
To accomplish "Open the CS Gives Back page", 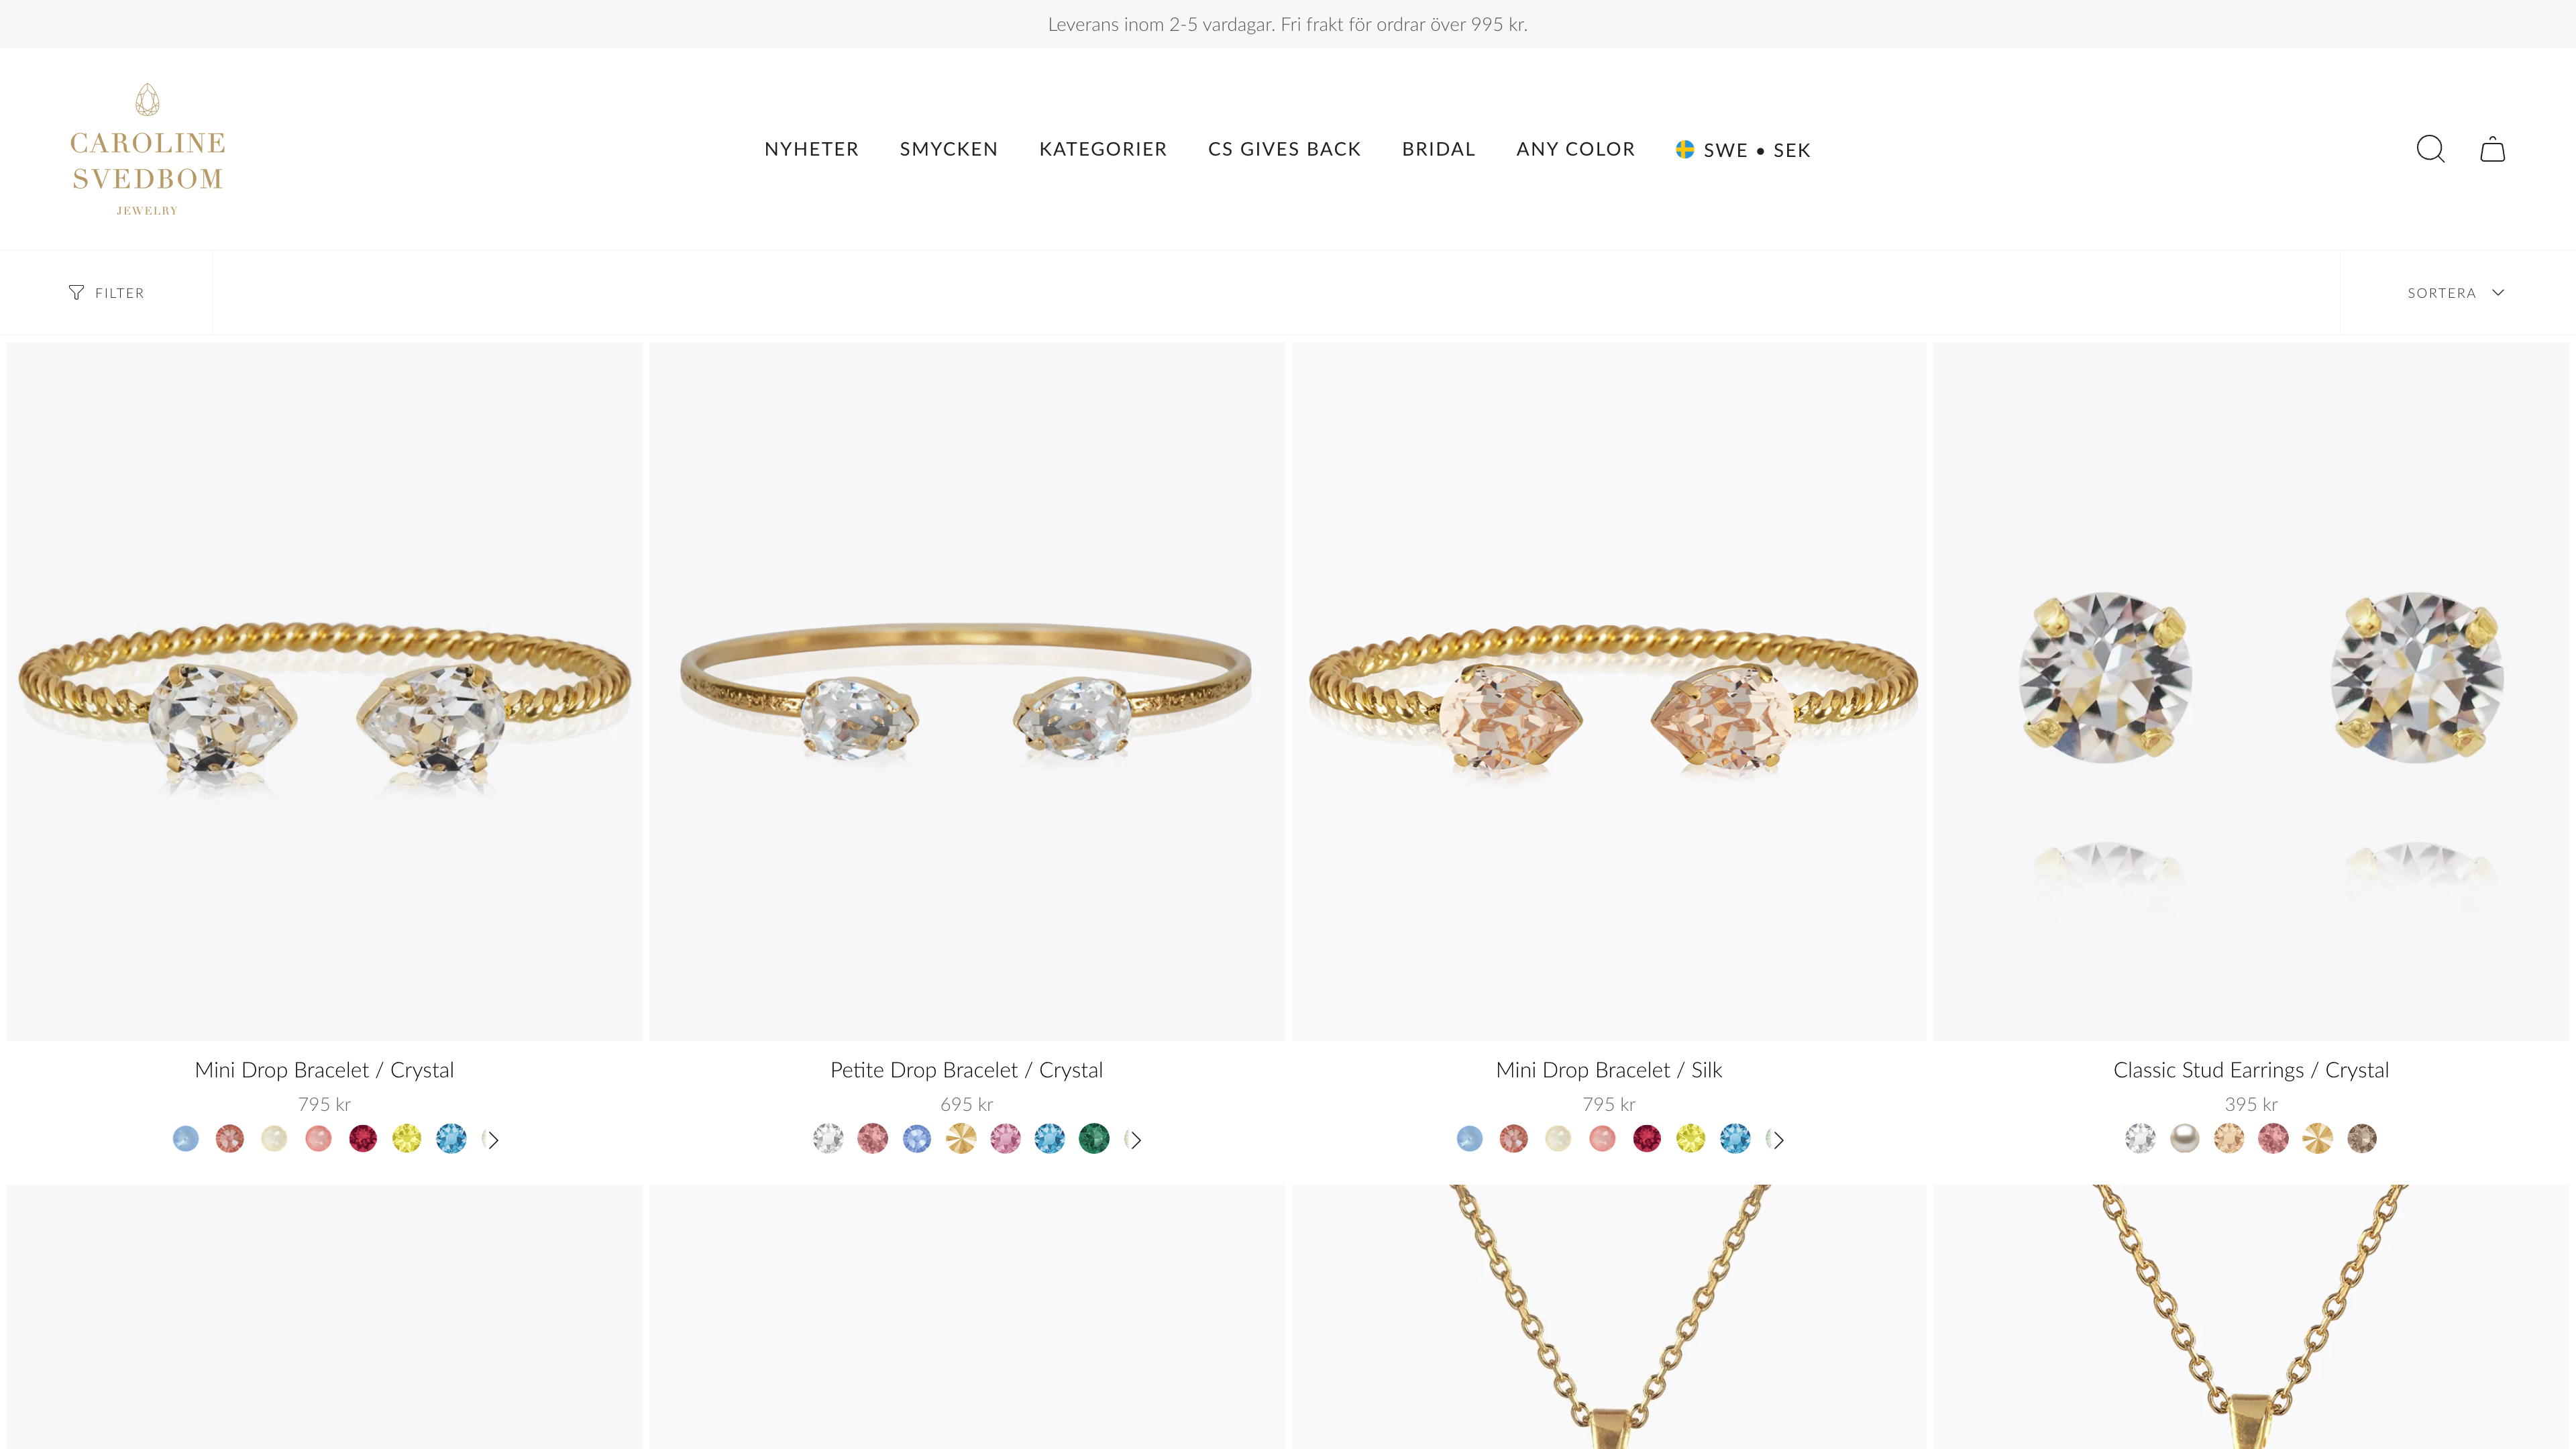I will point(1284,149).
